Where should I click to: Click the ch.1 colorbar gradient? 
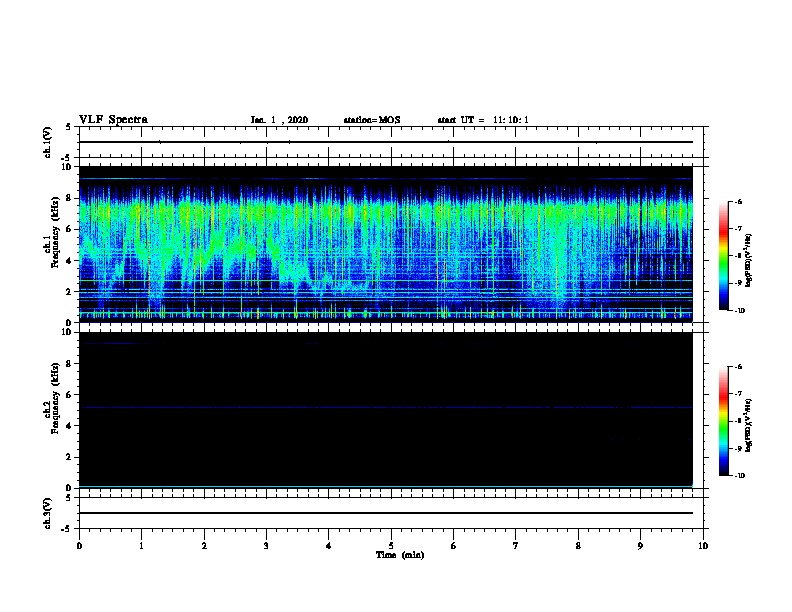pos(723,256)
